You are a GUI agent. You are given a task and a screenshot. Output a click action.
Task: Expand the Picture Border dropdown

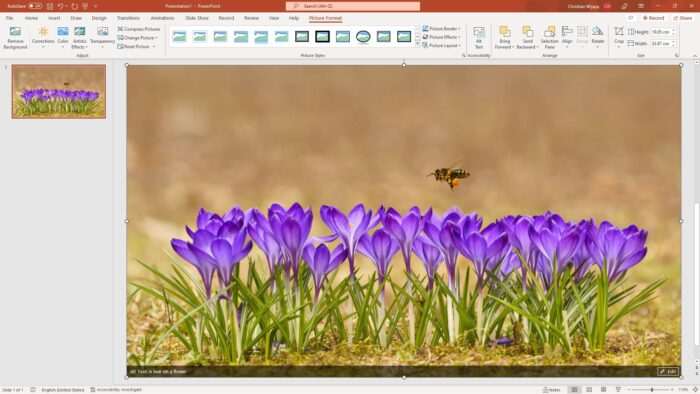coord(441,29)
